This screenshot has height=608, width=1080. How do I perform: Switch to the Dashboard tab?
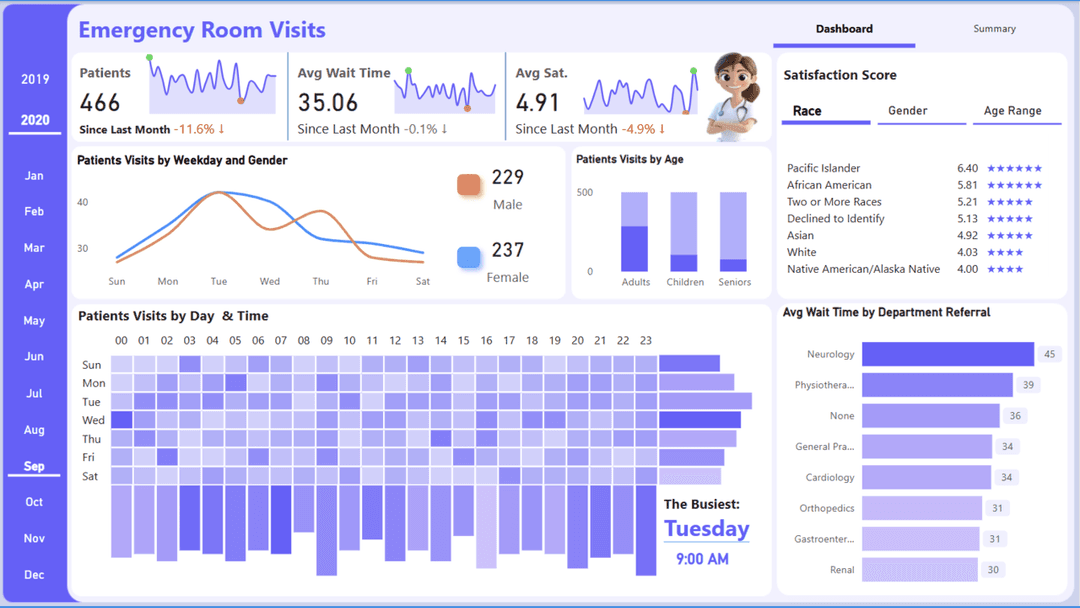coord(844,29)
